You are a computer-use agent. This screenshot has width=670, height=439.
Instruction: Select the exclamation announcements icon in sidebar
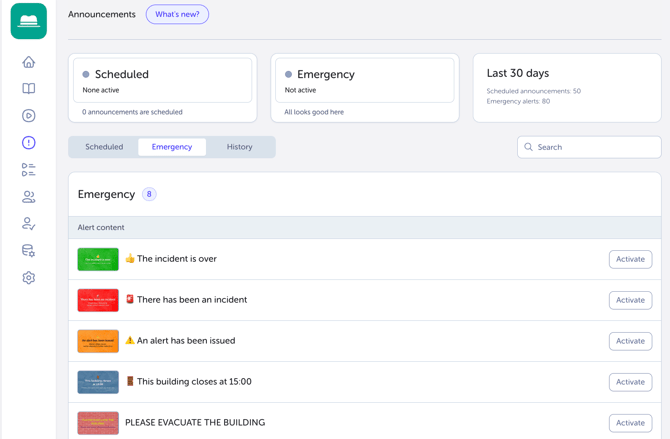[x=29, y=142]
